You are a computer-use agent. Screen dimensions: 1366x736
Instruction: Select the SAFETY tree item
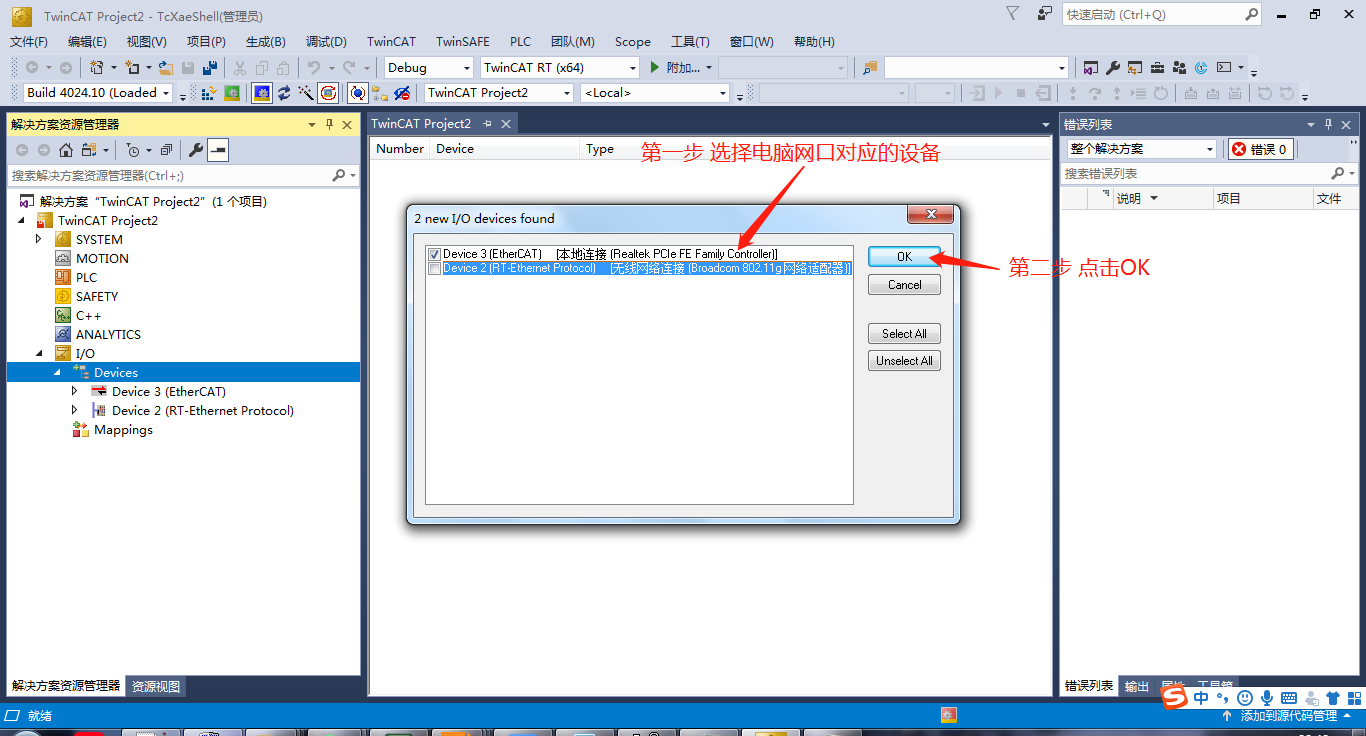[x=97, y=296]
